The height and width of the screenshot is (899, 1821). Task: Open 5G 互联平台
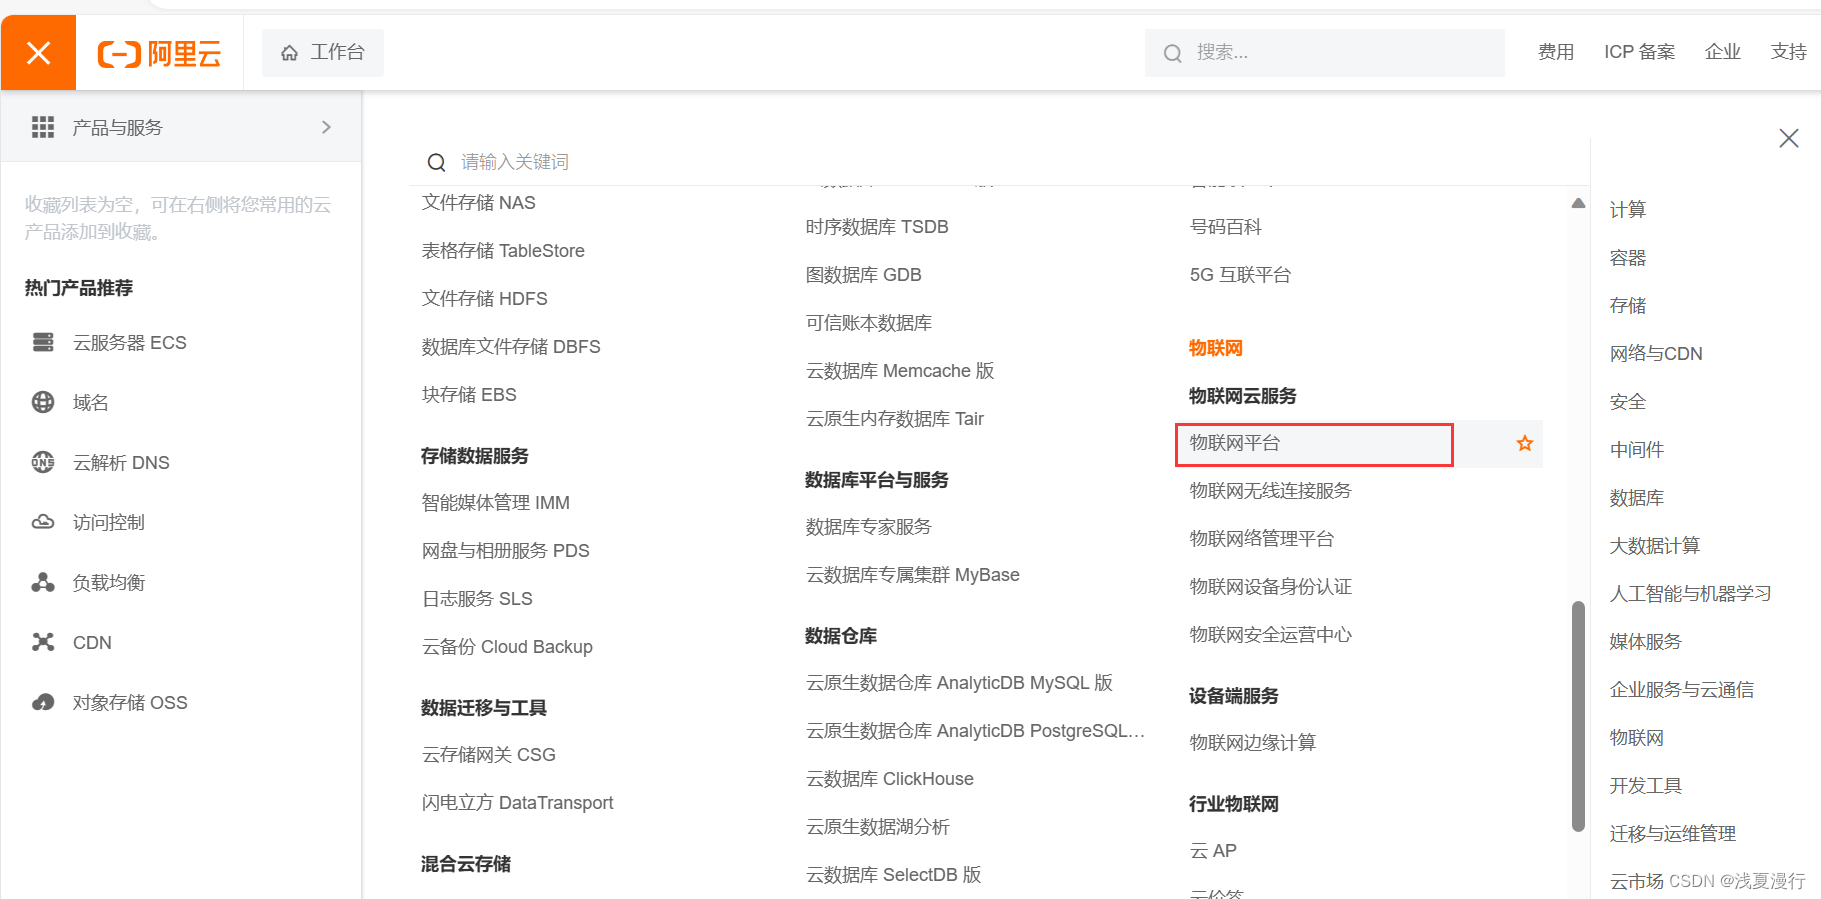coord(1240,274)
